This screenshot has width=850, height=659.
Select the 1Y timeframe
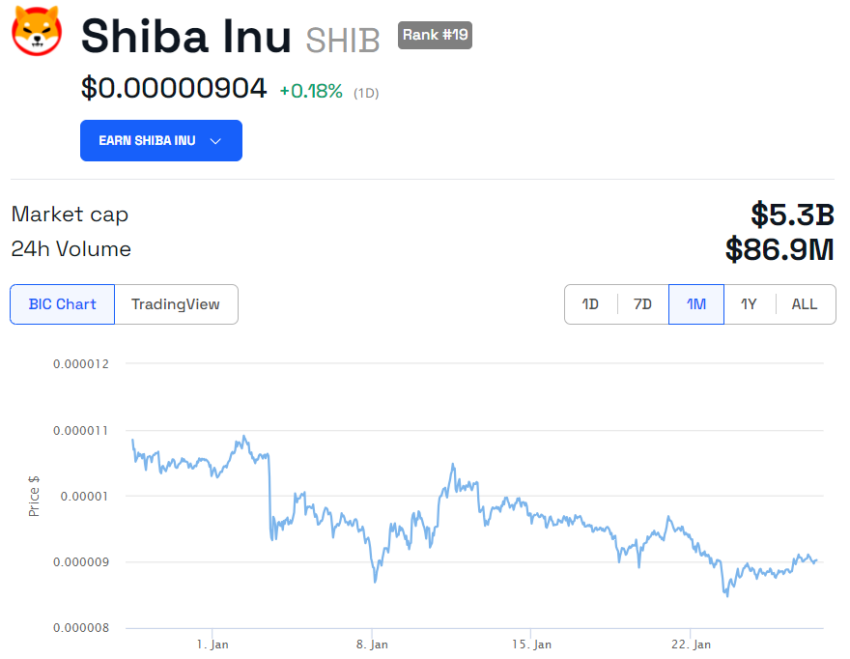coord(749,304)
